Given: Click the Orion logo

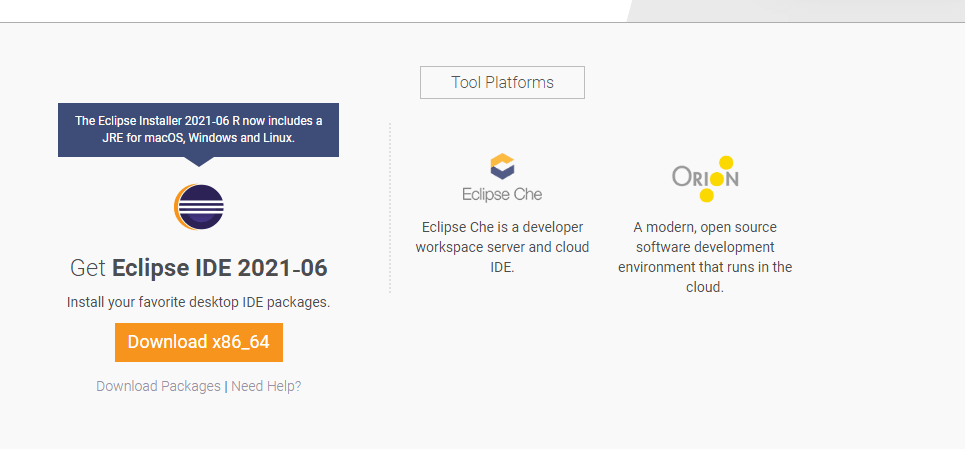Looking at the screenshot, I should (705, 179).
